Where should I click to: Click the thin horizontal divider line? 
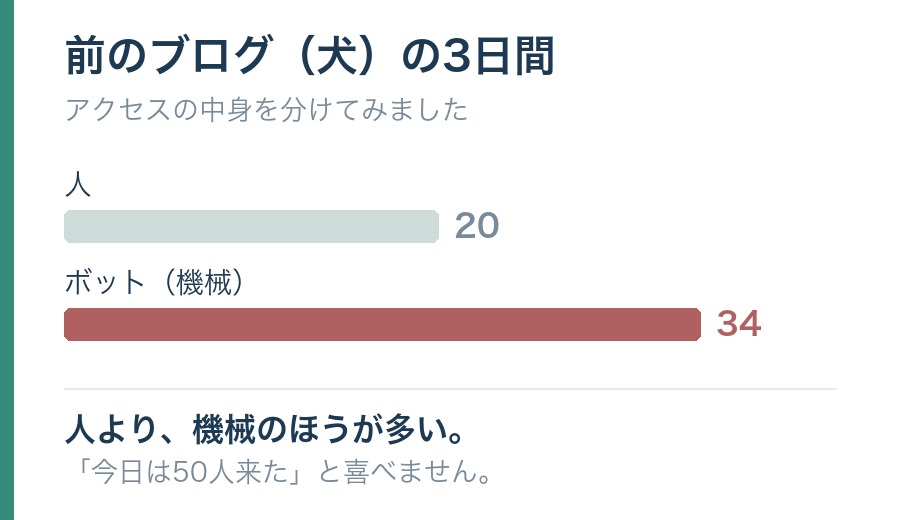[451, 389]
